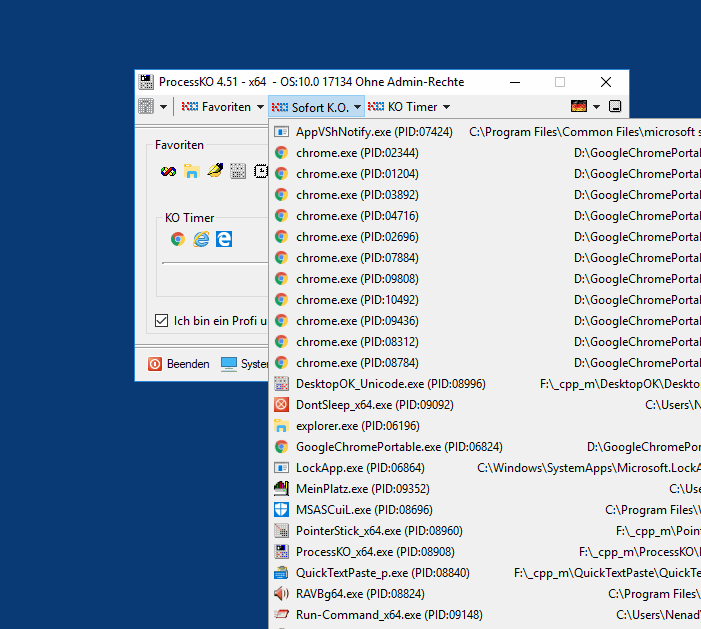Click the Internet Explorer icon under KO Timer
The image size is (701, 629).
tap(201, 239)
